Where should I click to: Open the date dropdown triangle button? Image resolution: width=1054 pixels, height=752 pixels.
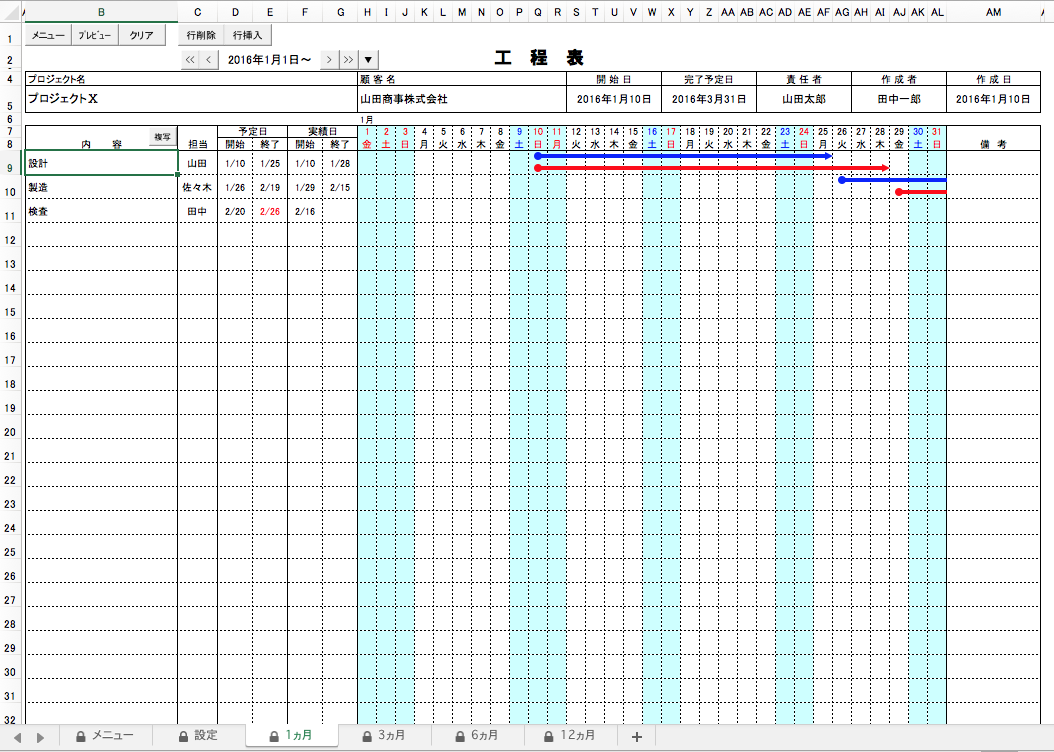click(x=368, y=60)
